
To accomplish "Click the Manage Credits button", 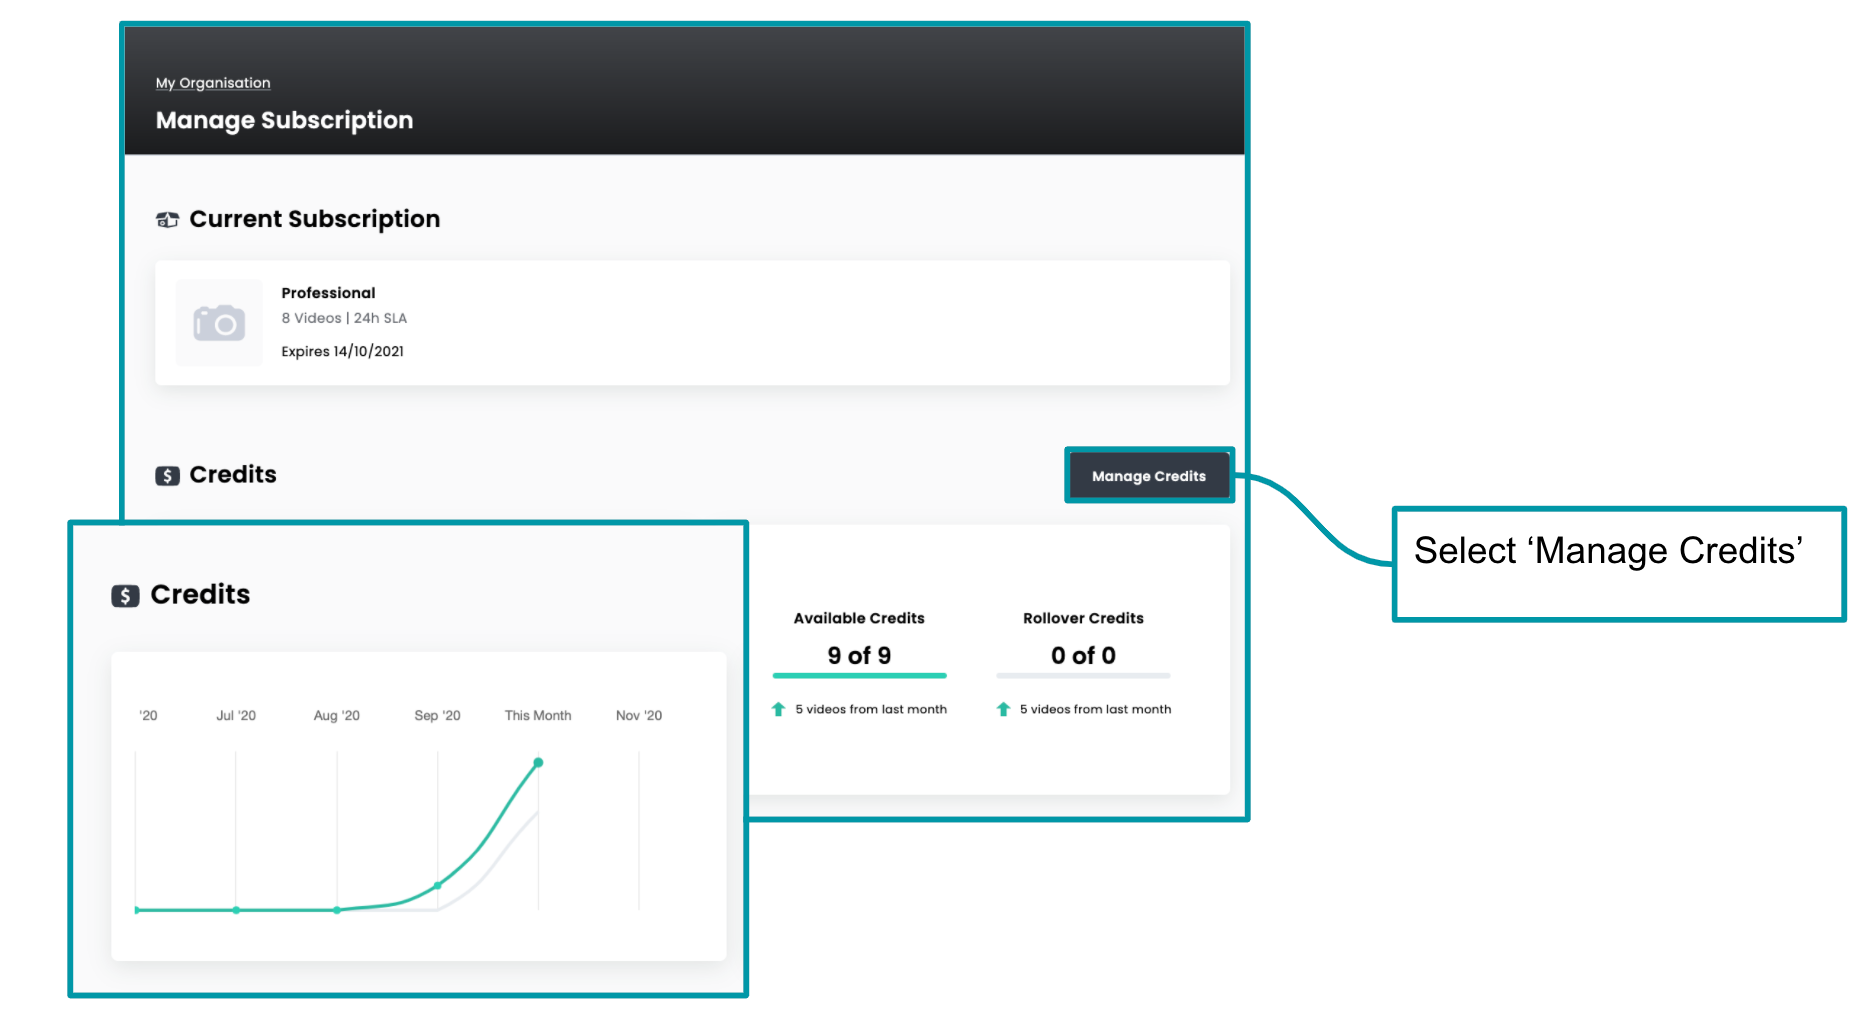I will 1148,476.
